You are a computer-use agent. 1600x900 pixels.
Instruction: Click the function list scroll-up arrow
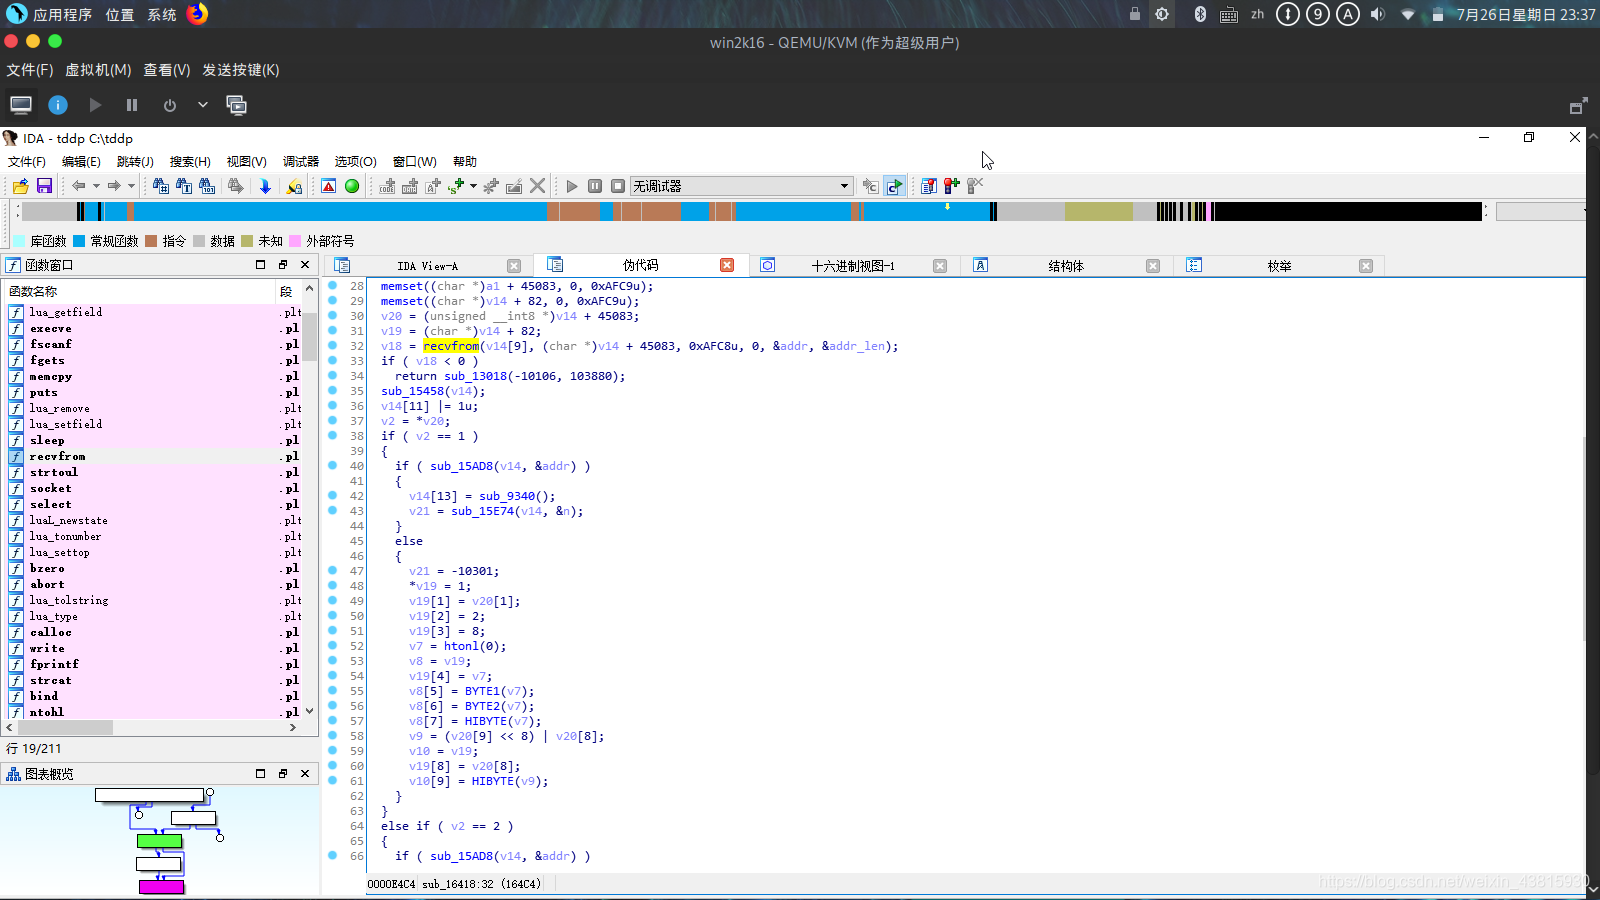(310, 288)
